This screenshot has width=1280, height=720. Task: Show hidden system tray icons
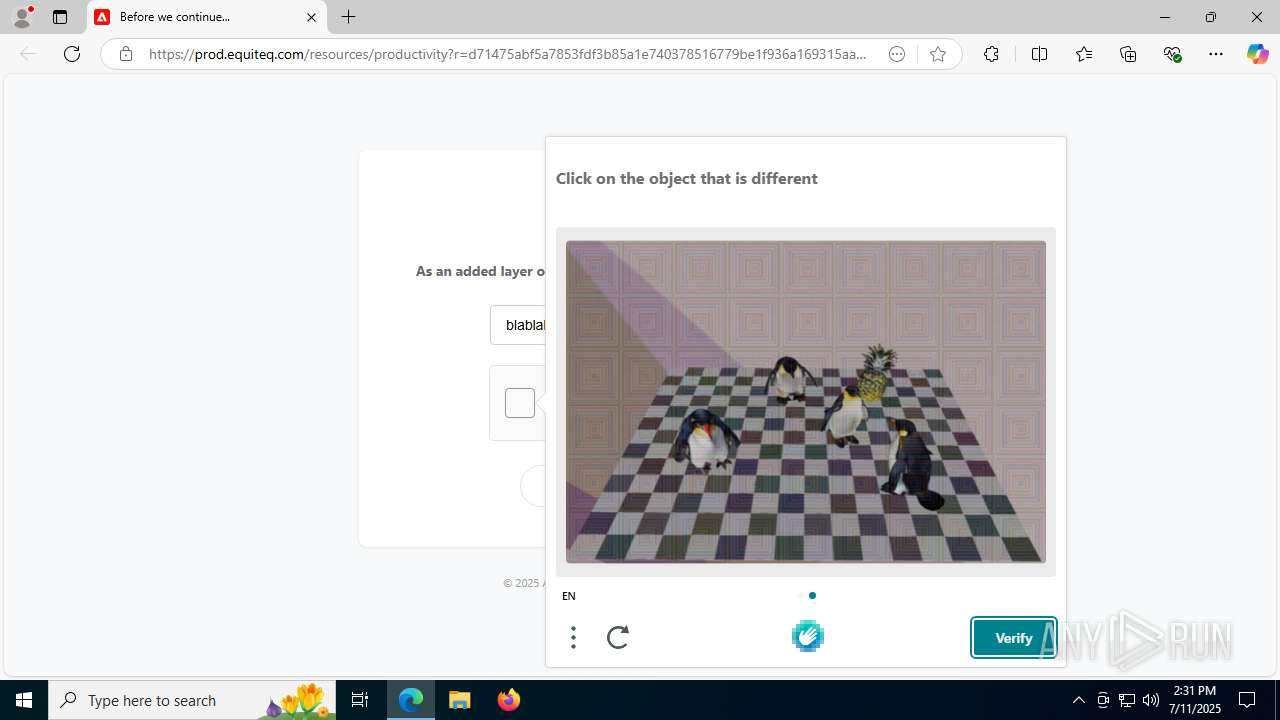(x=1078, y=700)
